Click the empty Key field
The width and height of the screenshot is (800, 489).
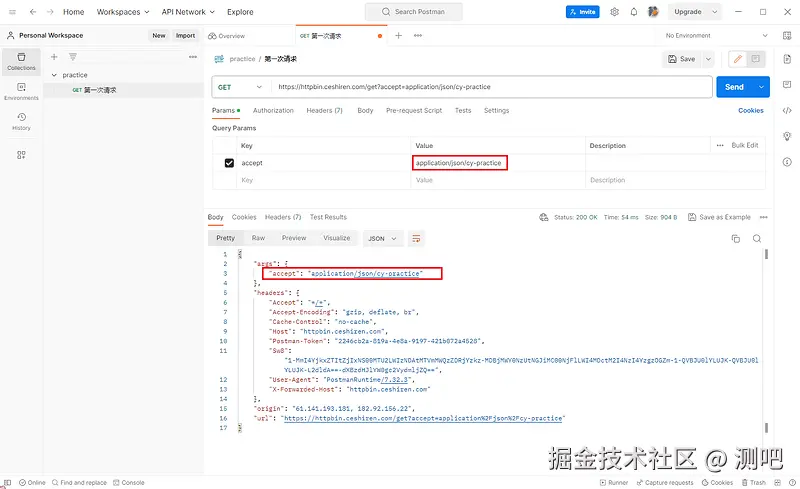click(323, 180)
